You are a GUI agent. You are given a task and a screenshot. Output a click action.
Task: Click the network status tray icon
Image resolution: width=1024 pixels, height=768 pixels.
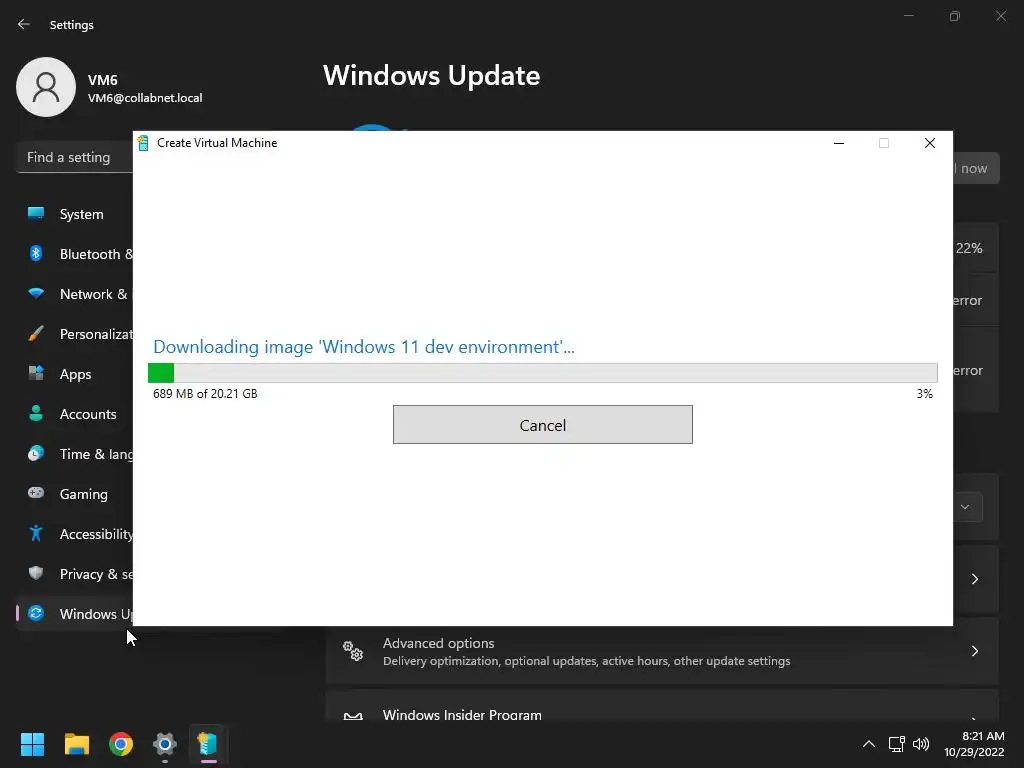897,744
